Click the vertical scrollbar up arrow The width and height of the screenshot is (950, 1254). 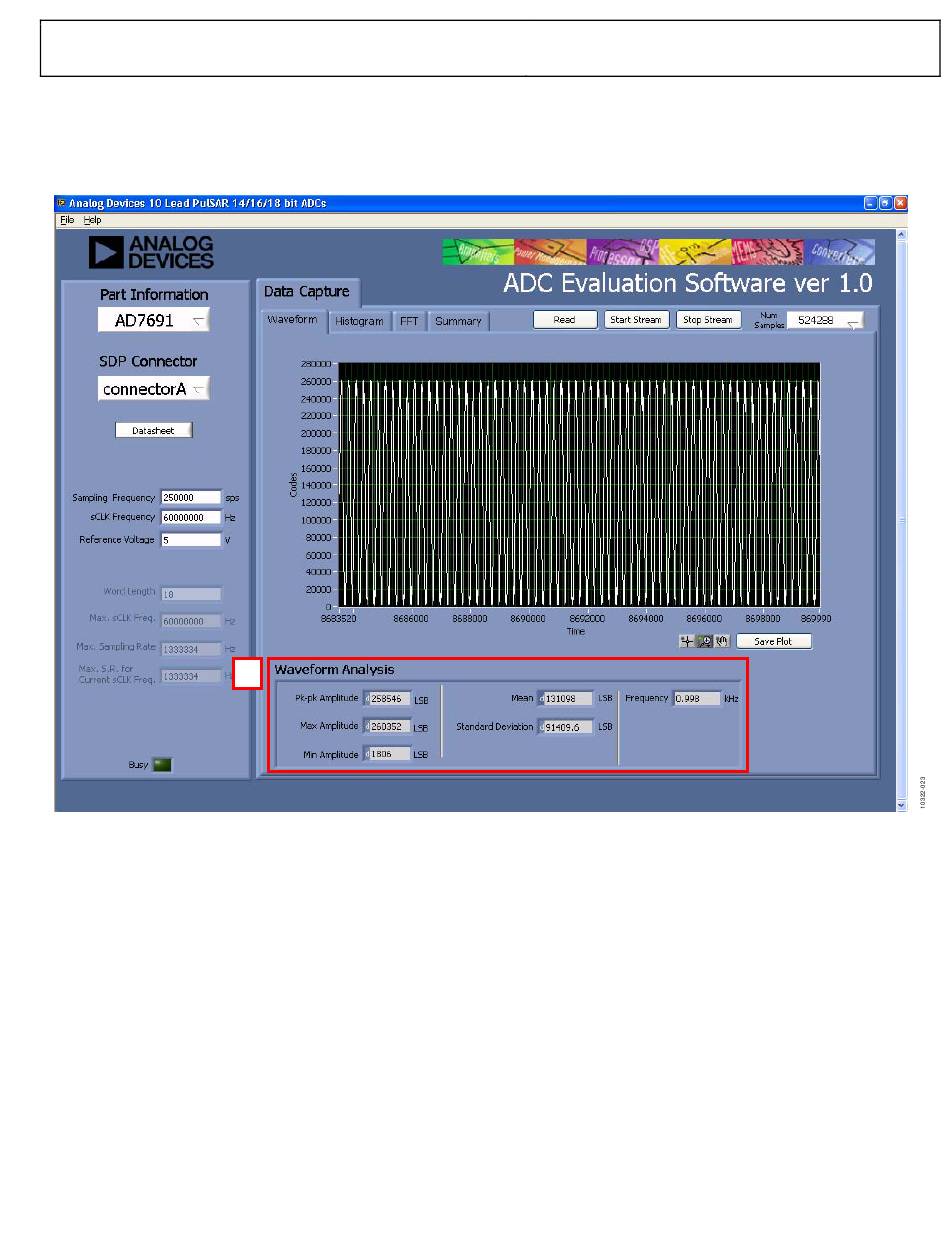(901, 234)
